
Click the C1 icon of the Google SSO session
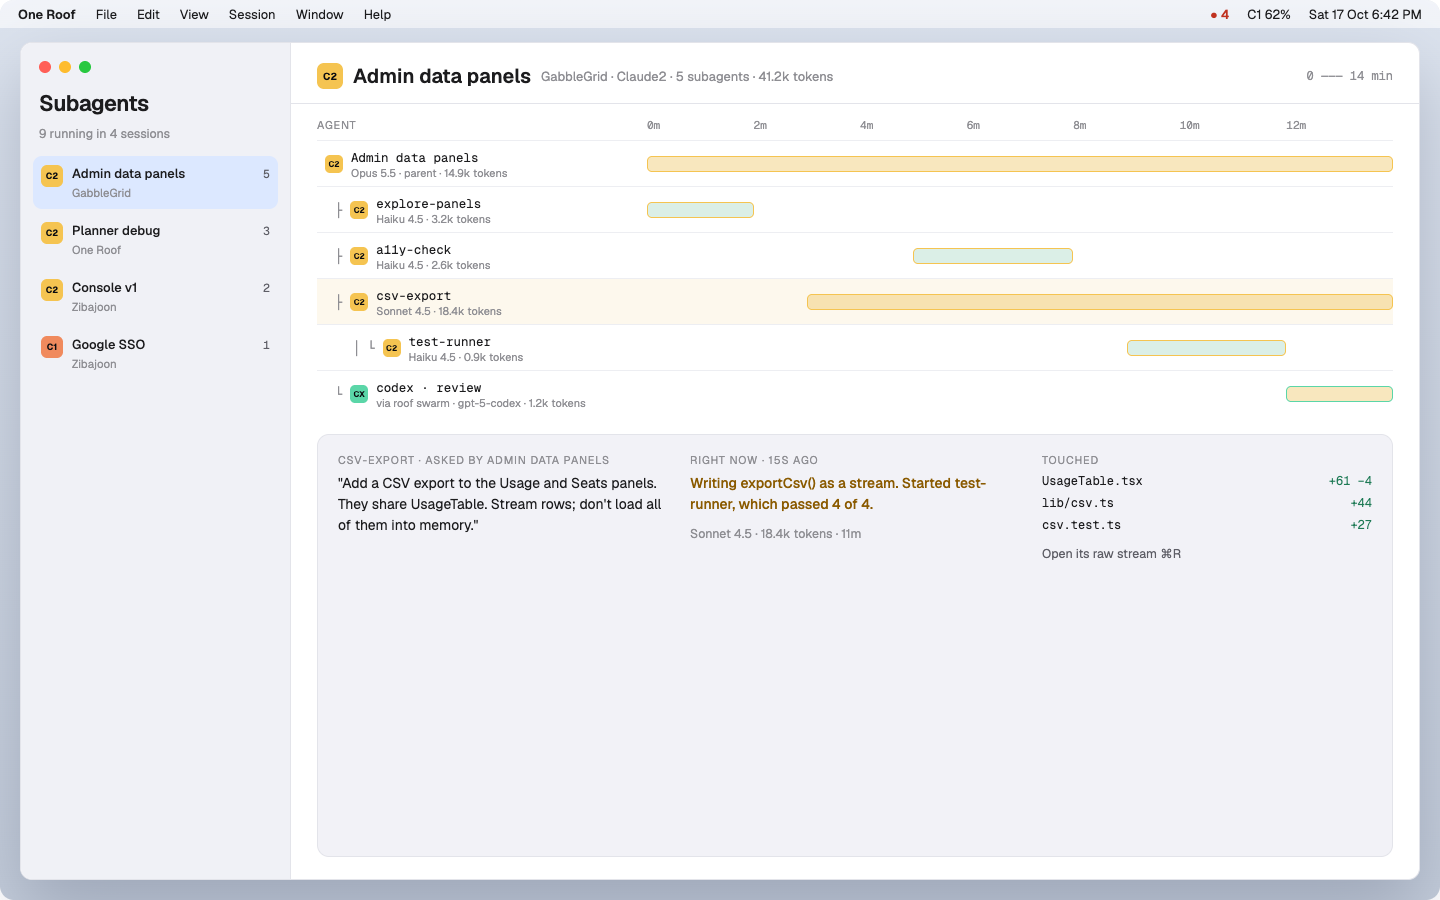52,346
